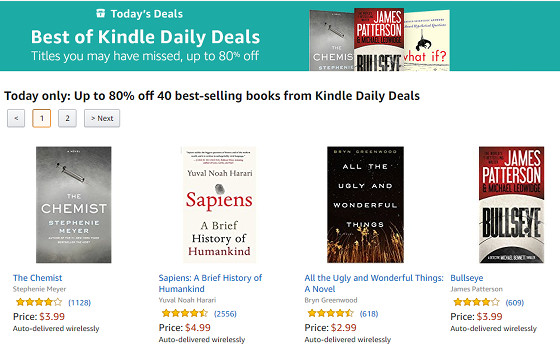560x362 pixels.
Task: Click the star rating for Bullseye
Action: [476, 302]
